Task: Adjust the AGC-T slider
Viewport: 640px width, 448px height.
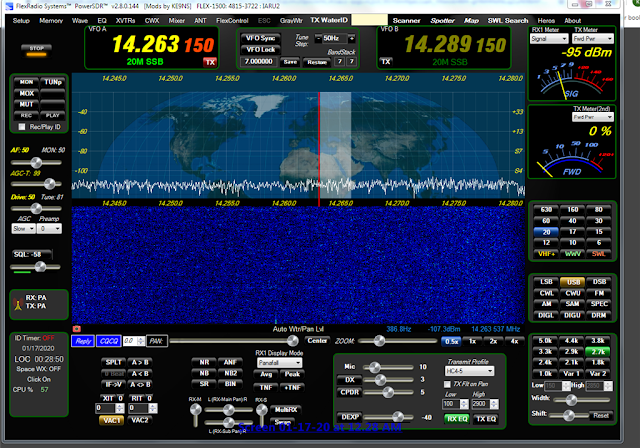Action: 36,184
